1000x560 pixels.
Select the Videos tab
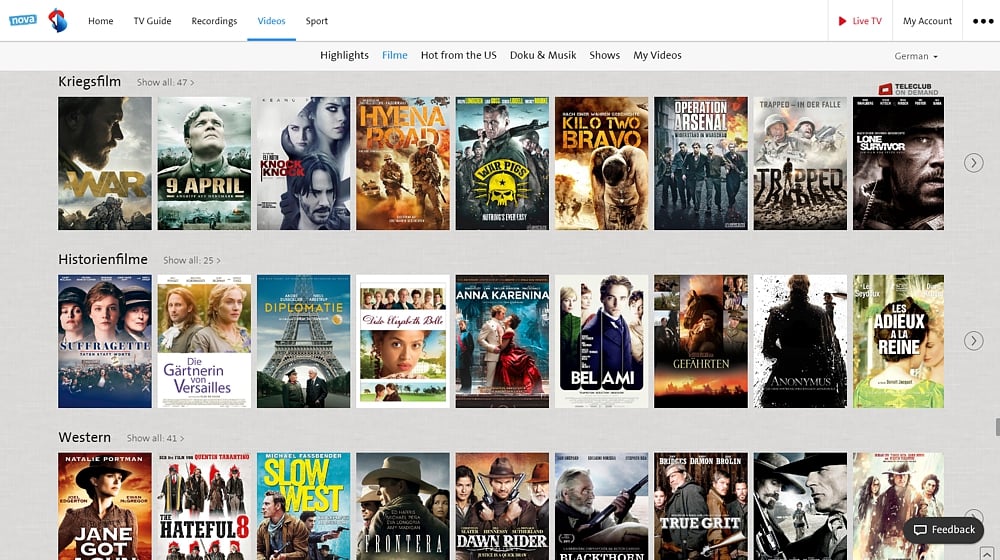pos(271,21)
